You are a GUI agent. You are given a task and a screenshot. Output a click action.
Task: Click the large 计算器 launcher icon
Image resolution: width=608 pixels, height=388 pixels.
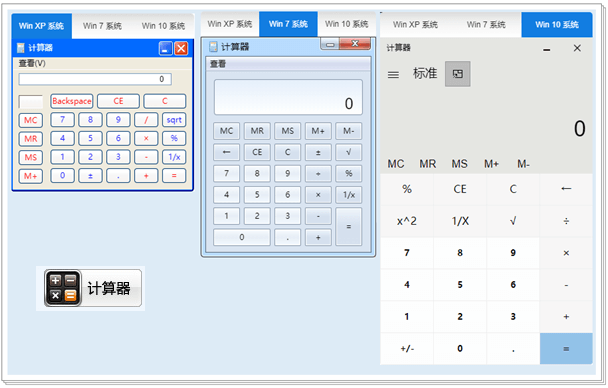point(93,288)
